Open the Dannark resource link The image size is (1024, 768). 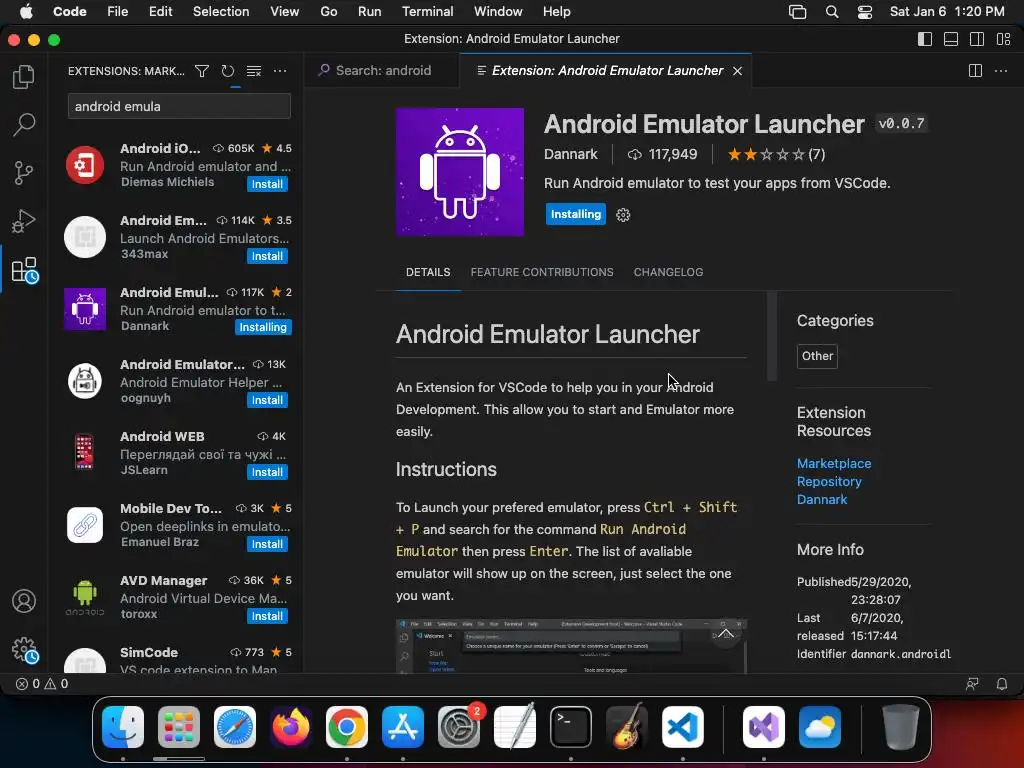coord(822,500)
